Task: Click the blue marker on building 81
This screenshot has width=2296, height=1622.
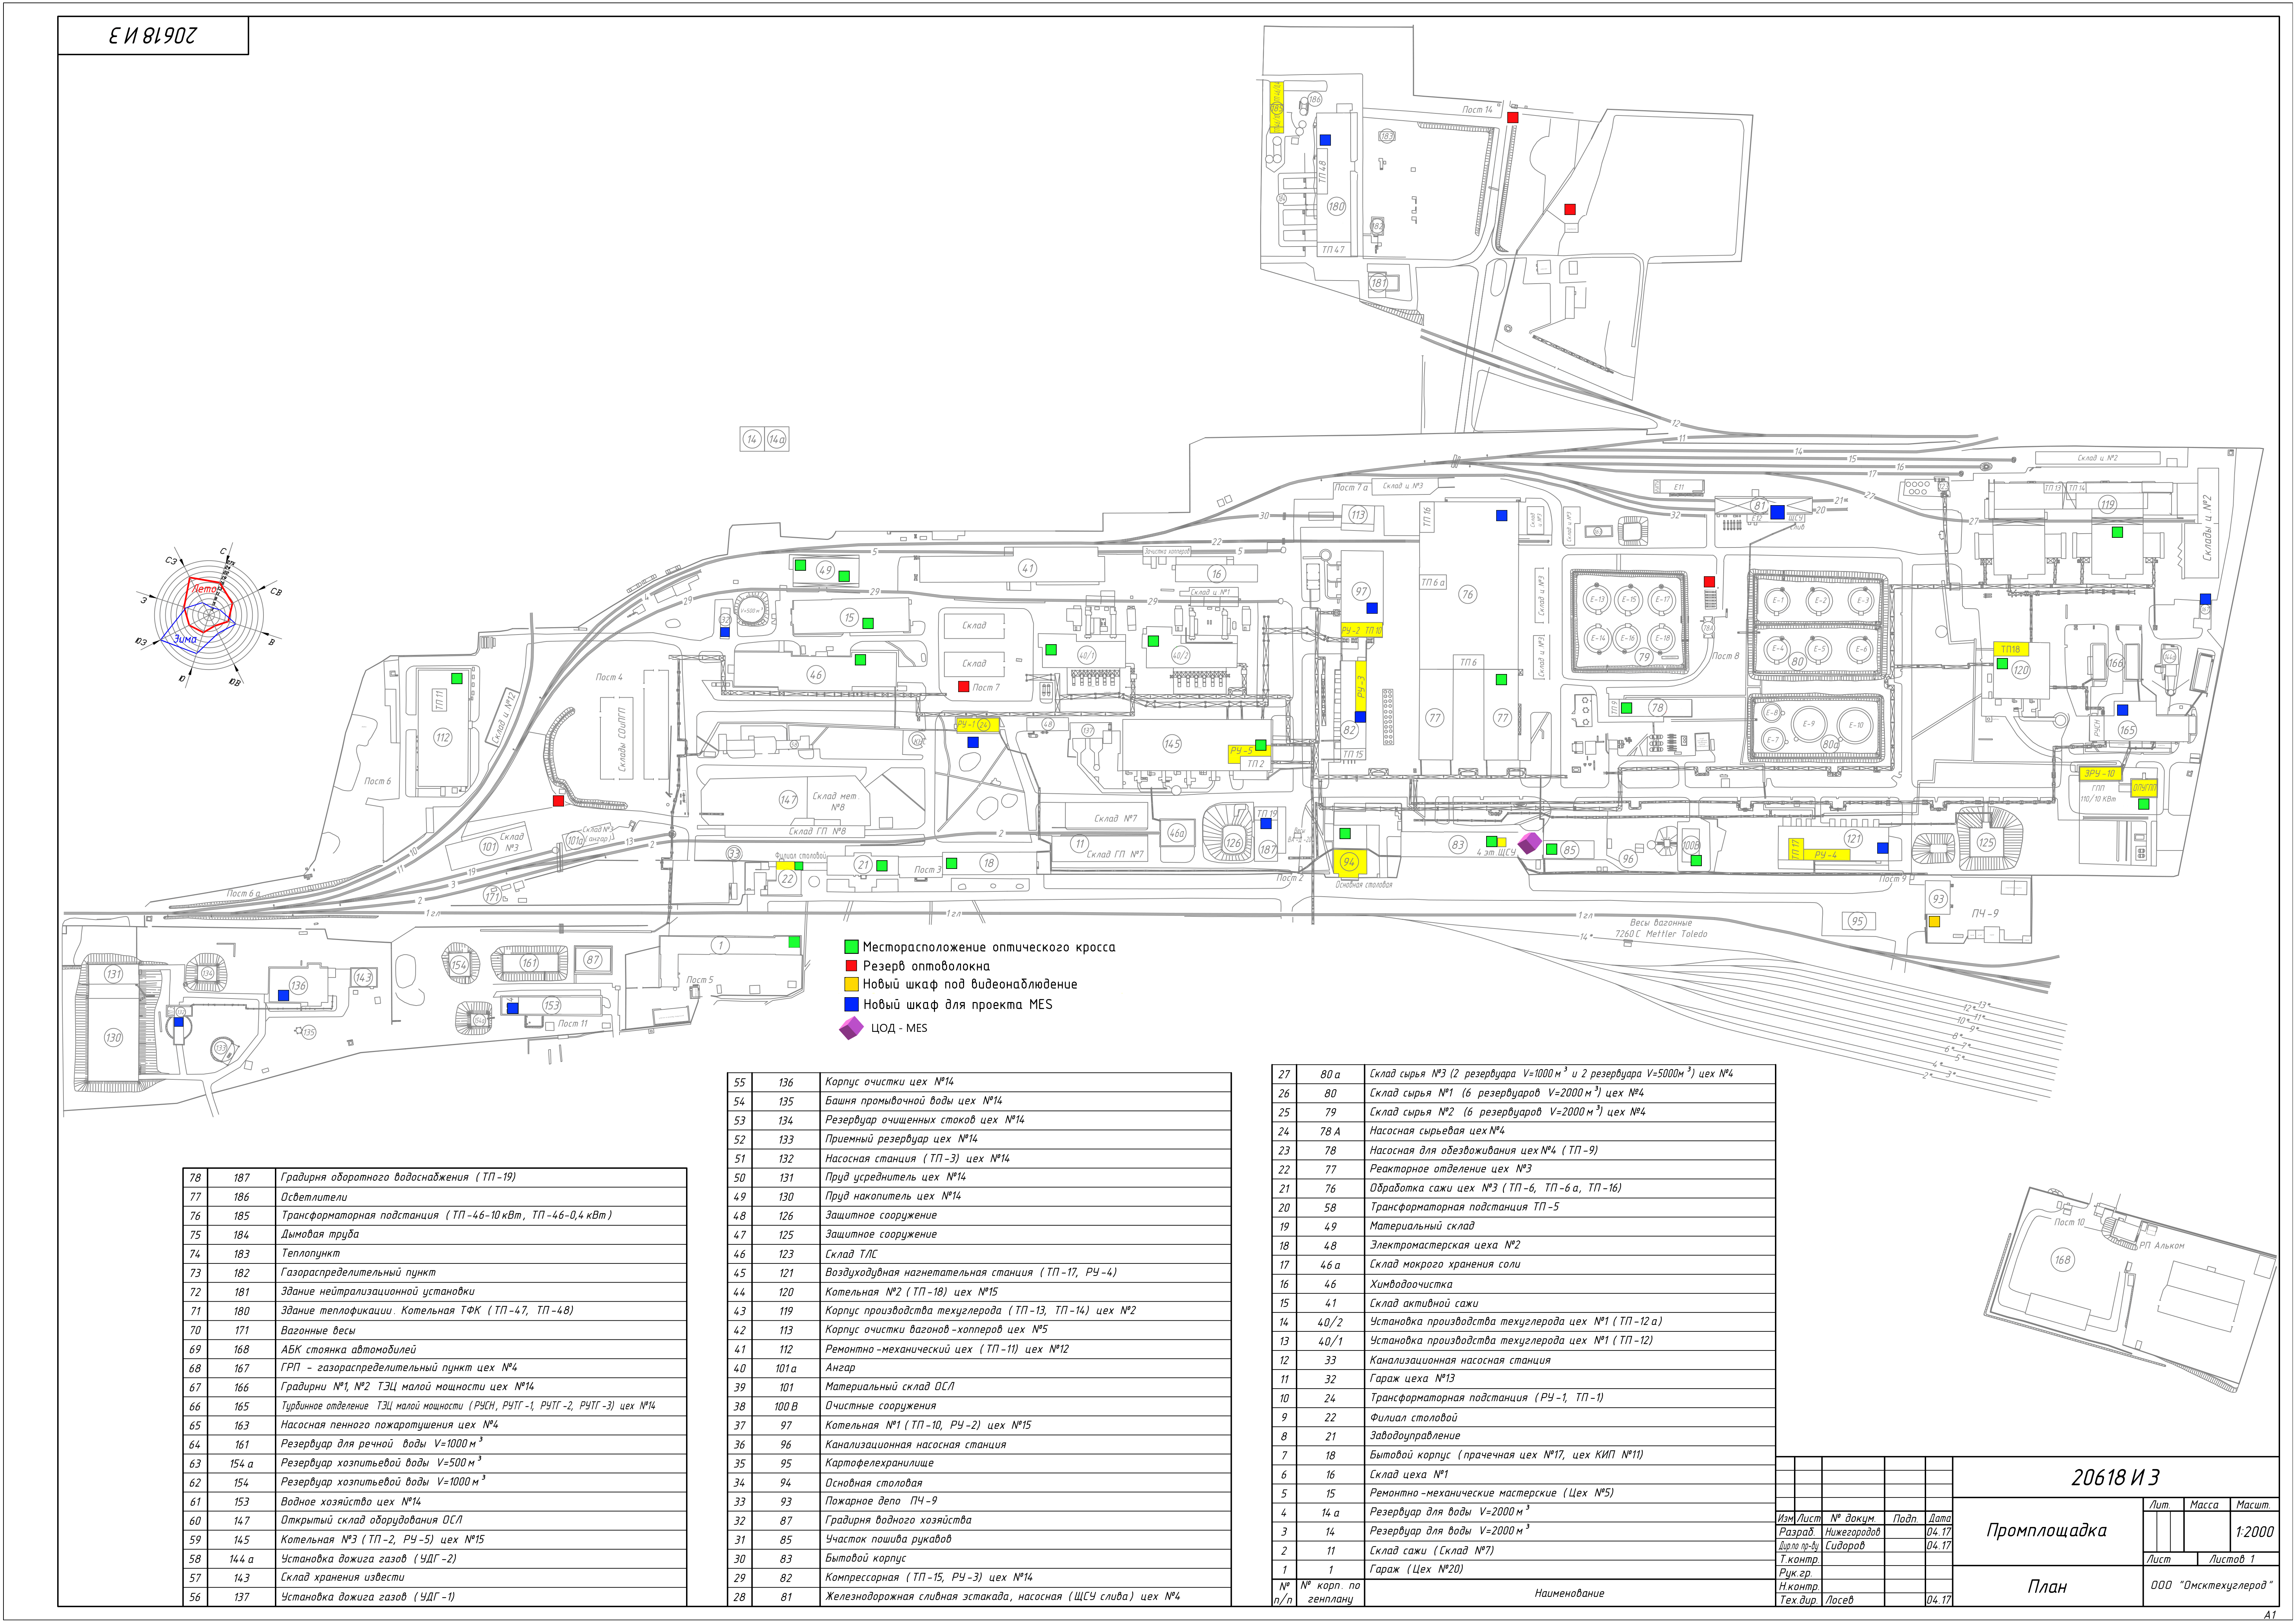Action: [1777, 512]
